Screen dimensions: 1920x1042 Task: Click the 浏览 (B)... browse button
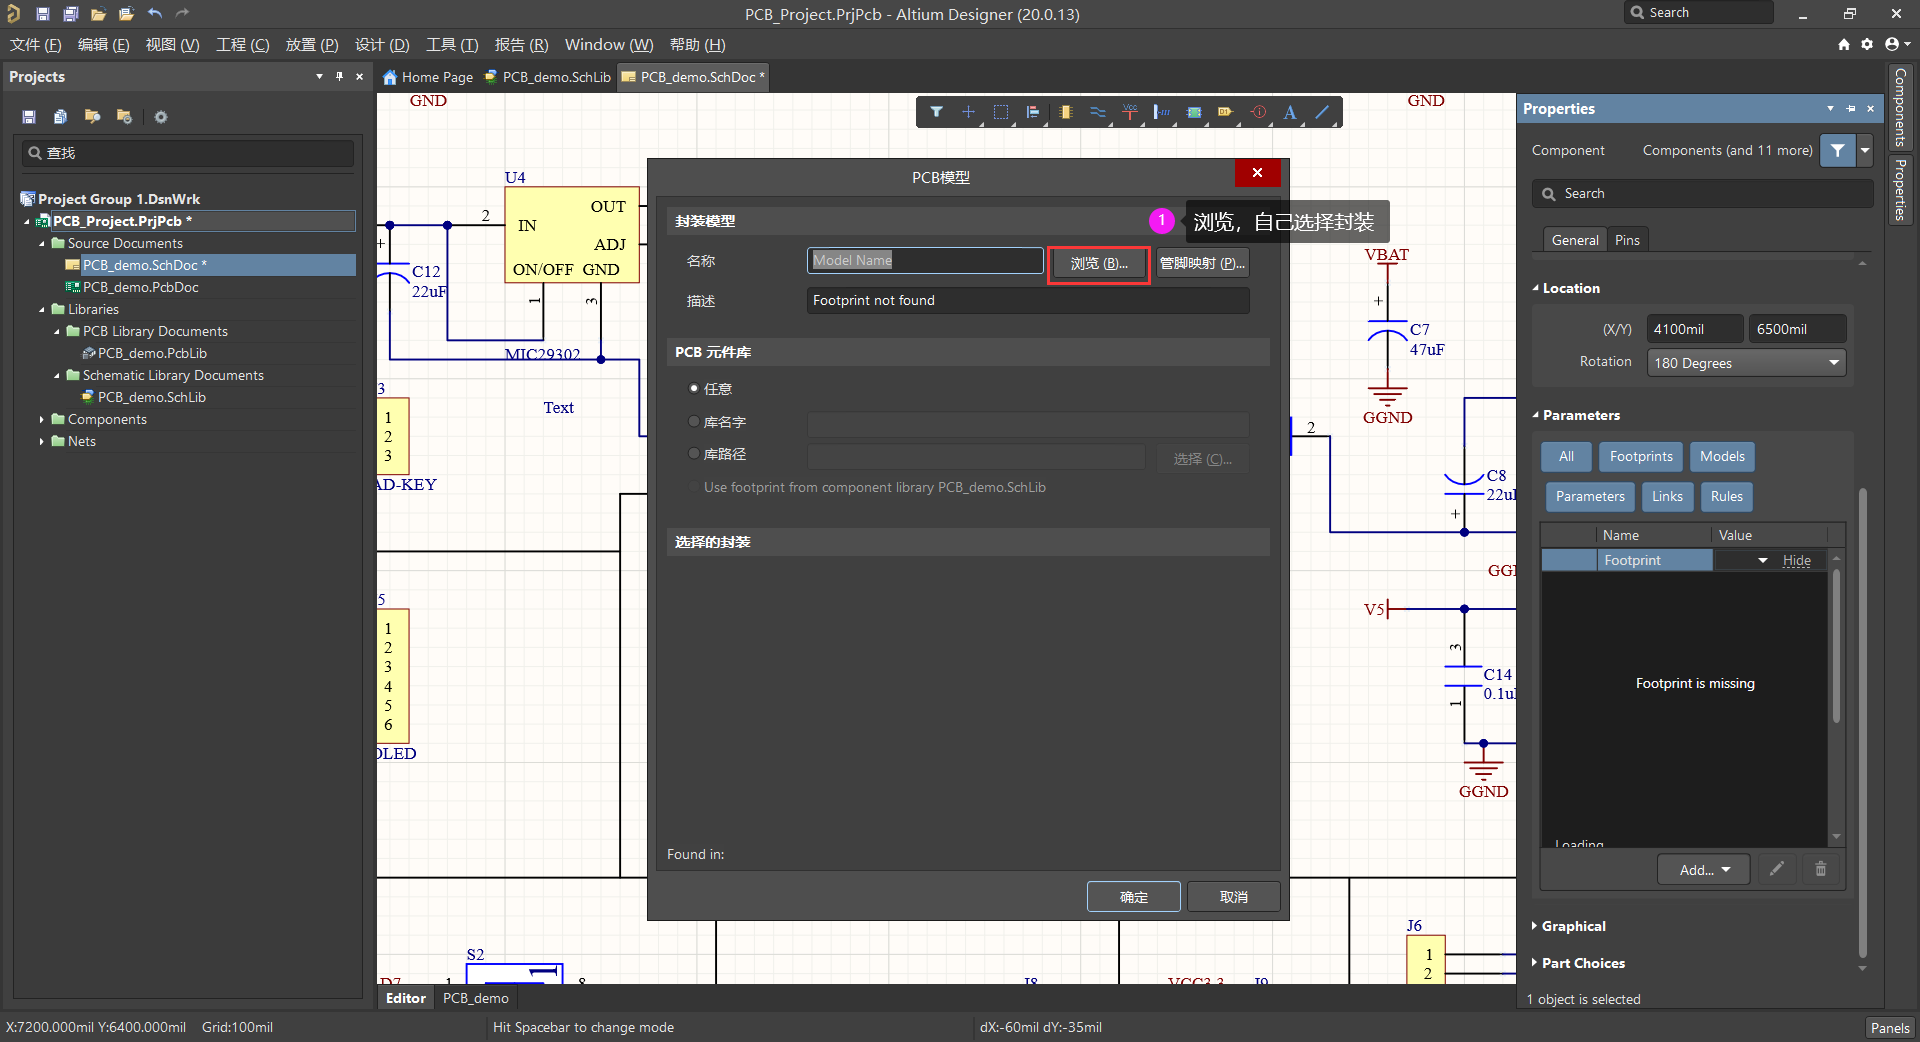pyautogui.click(x=1098, y=263)
